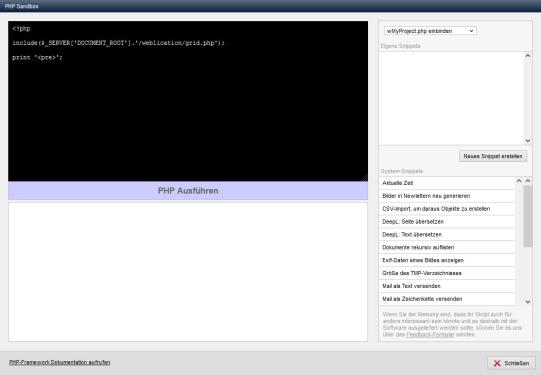The width and height of the screenshot is (541, 375).
Task: Click inside the black PHP code editor
Action: (188, 101)
